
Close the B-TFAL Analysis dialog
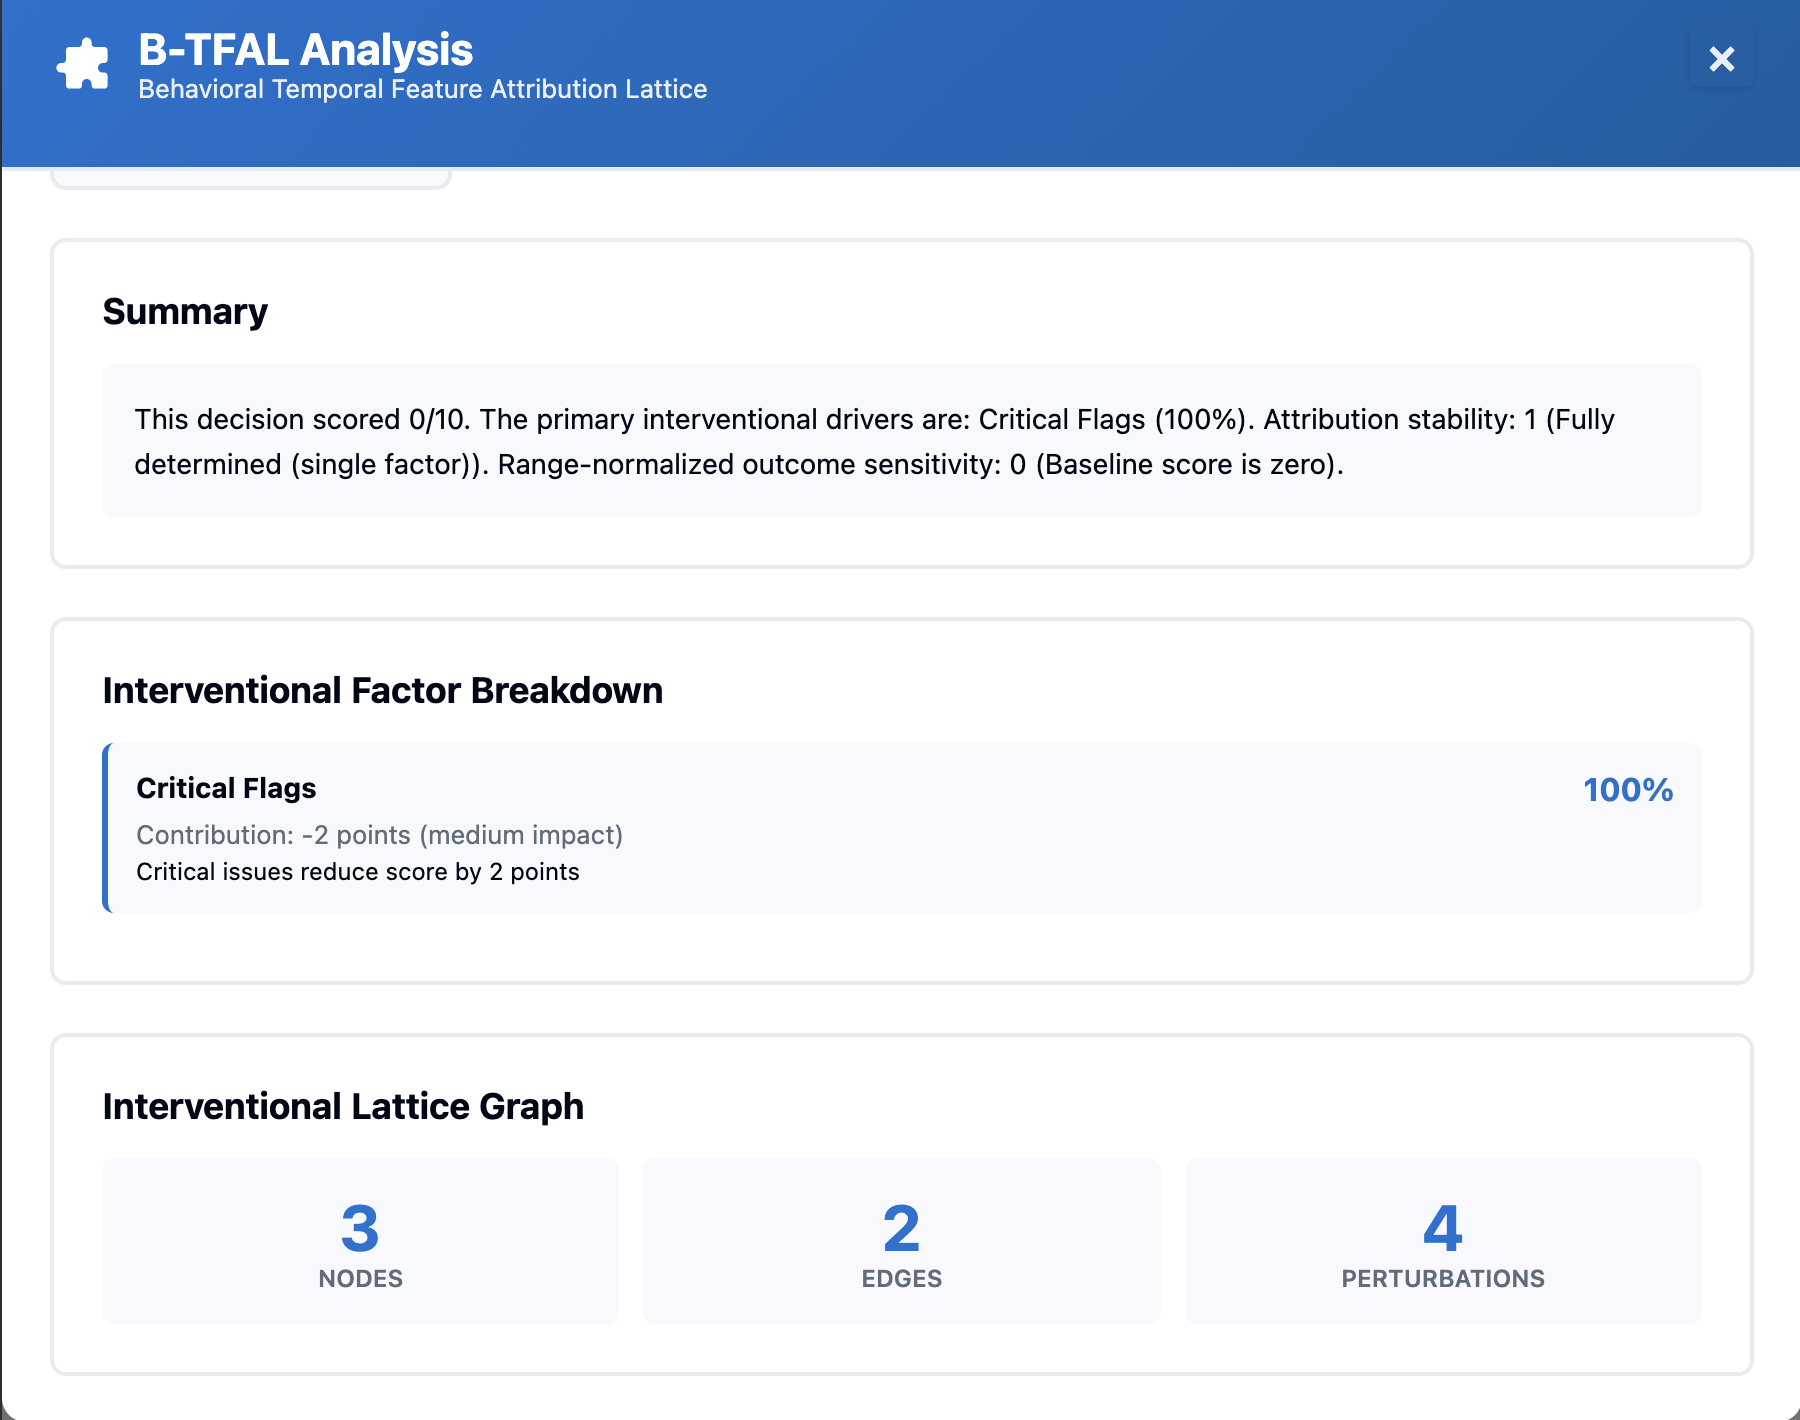pyautogui.click(x=1721, y=59)
